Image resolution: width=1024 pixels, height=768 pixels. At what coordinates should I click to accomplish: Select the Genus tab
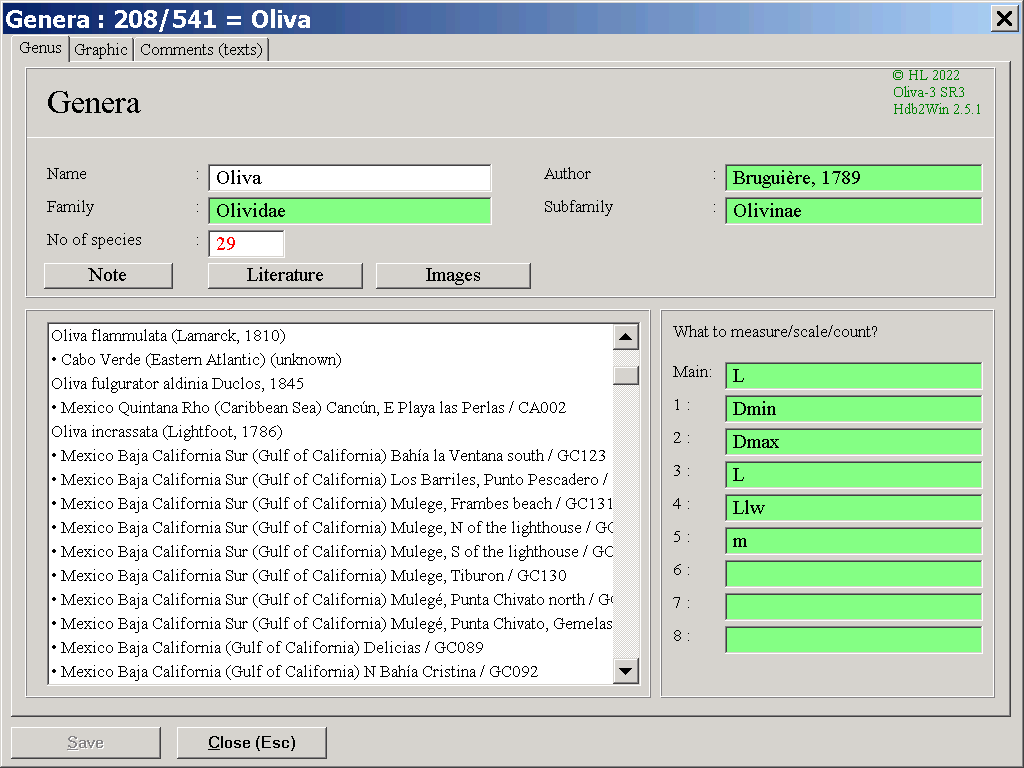click(x=40, y=49)
